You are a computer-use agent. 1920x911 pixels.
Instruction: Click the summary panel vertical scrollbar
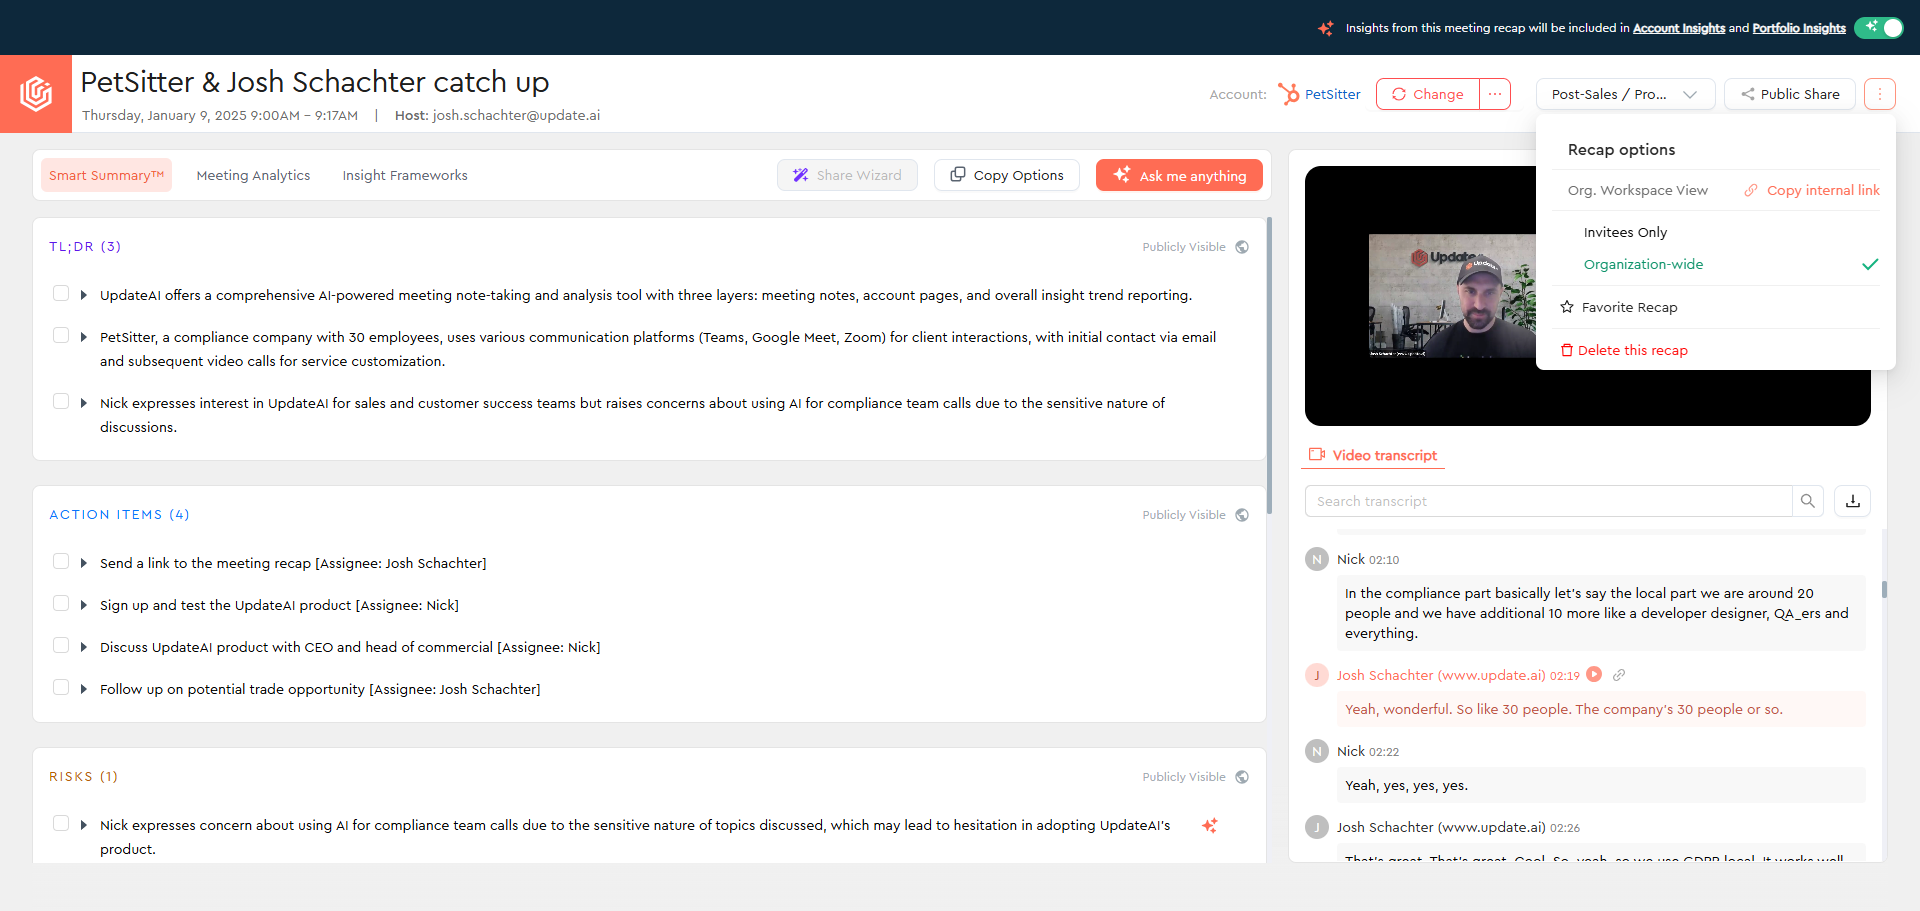tap(1269, 366)
